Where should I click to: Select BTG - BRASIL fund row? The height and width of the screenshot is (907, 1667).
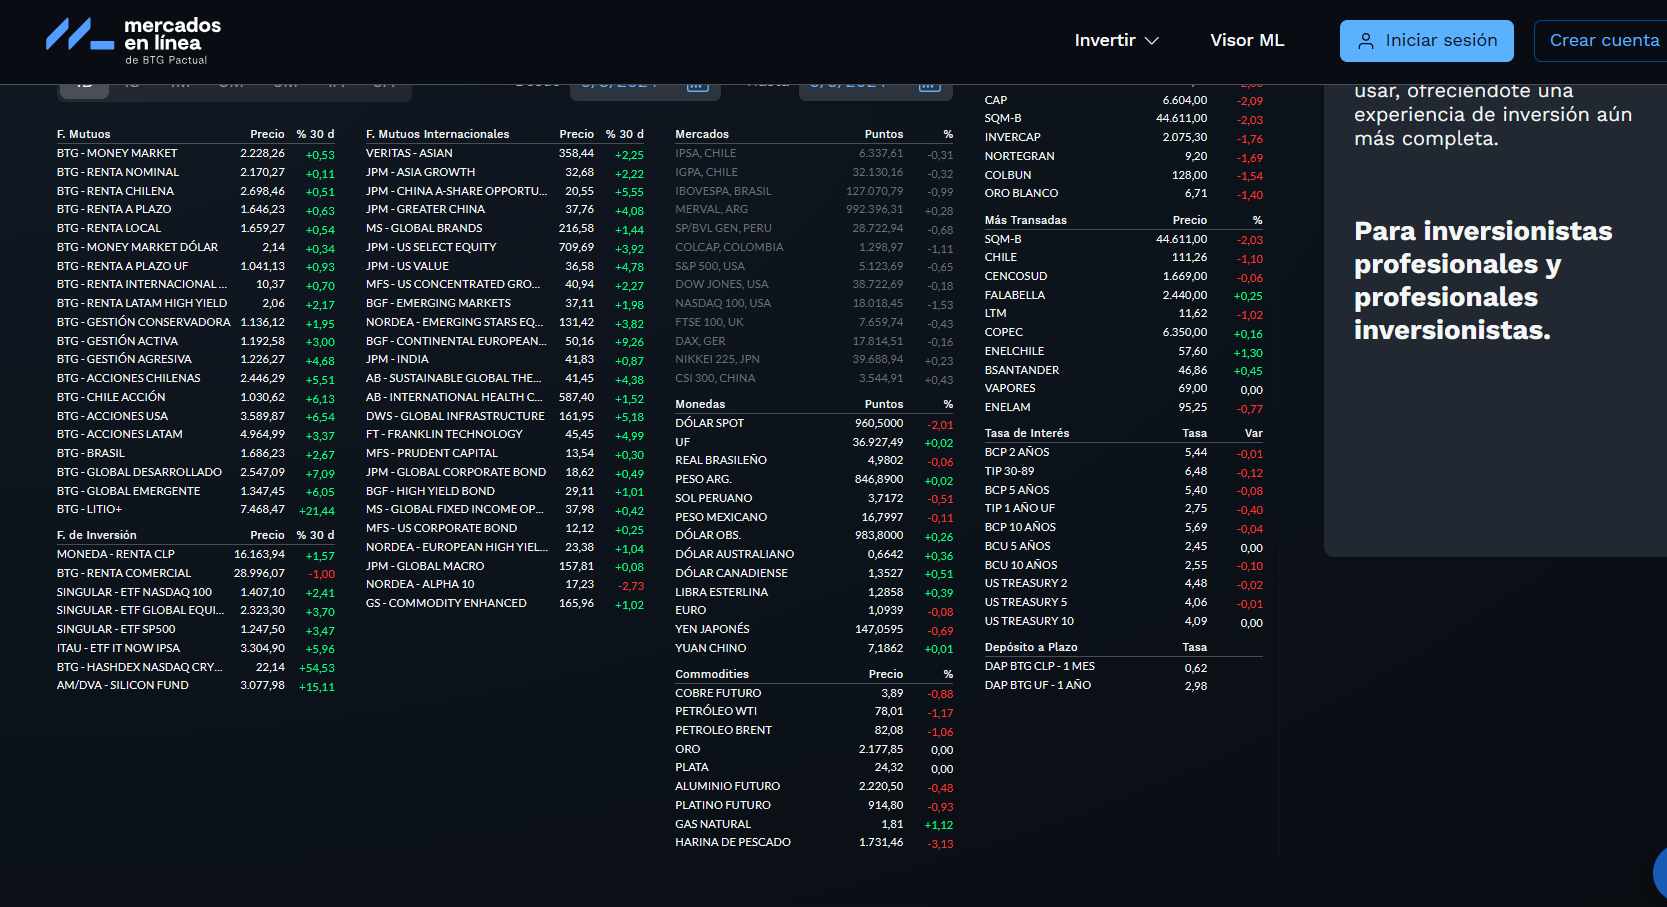[196, 453]
